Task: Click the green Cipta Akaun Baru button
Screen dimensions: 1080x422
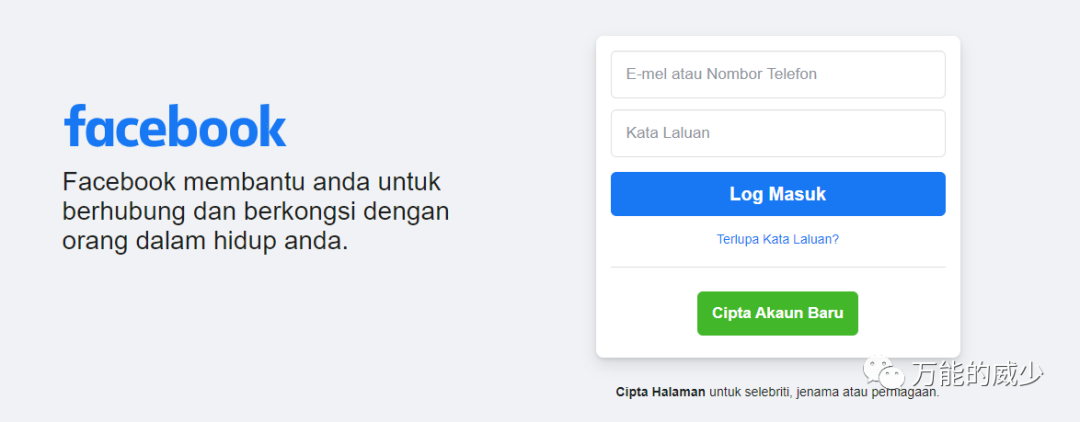Action: [778, 313]
